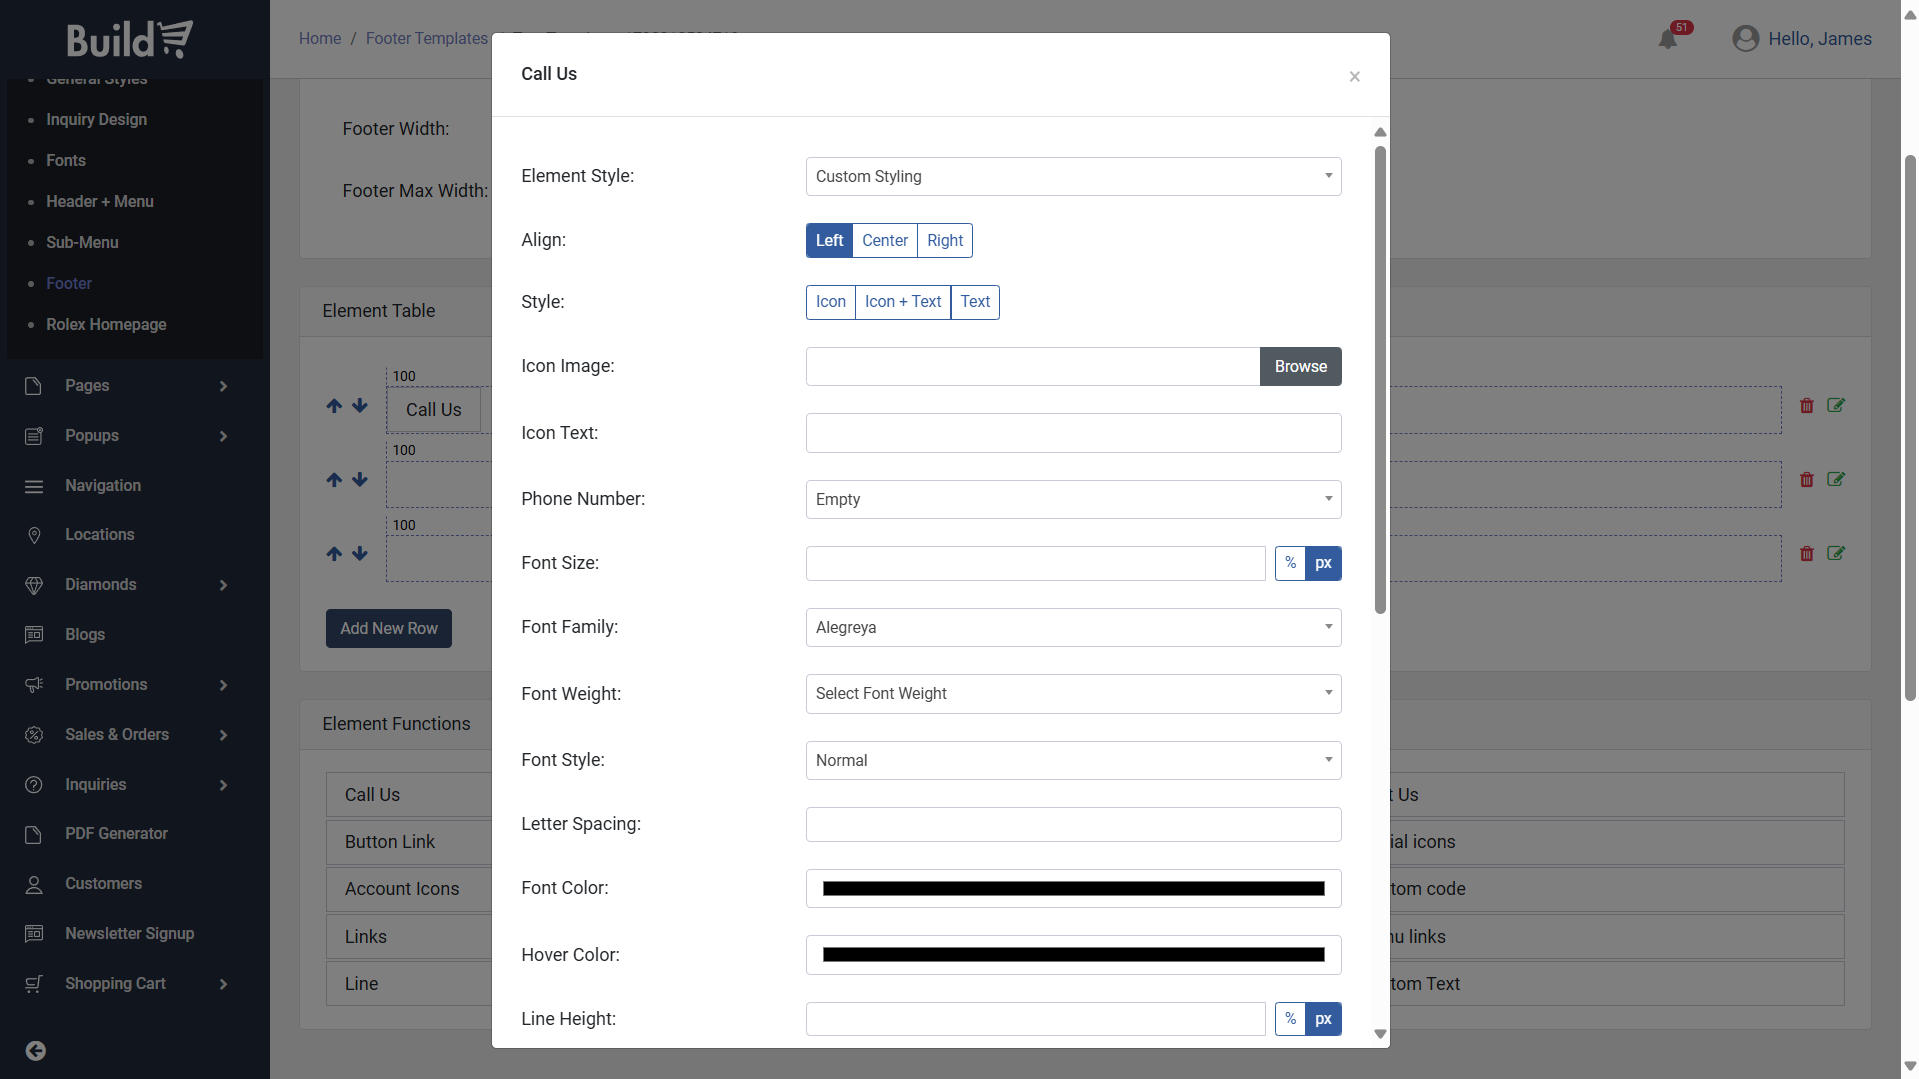Set alignment to Center
The image size is (1919, 1079).
pyautogui.click(x=884, y=241)
